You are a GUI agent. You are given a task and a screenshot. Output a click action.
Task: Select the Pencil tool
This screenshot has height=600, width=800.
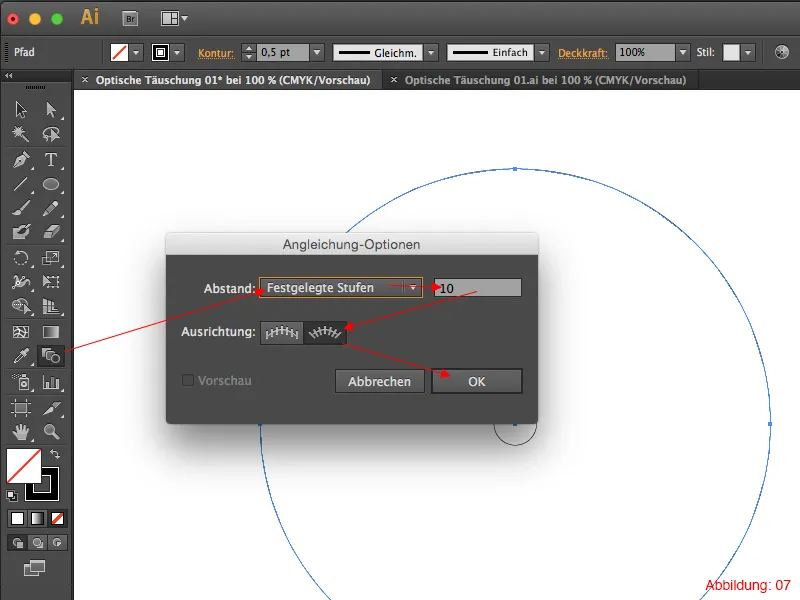click(x=51, y=208)
